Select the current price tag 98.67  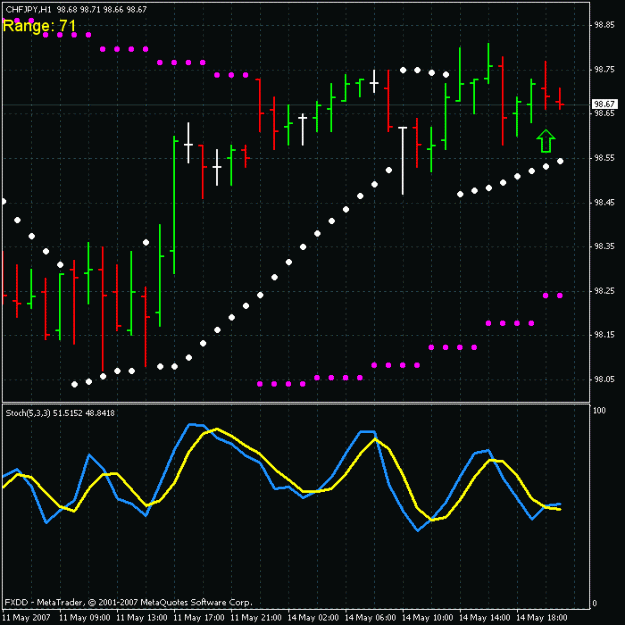[604, 104]
